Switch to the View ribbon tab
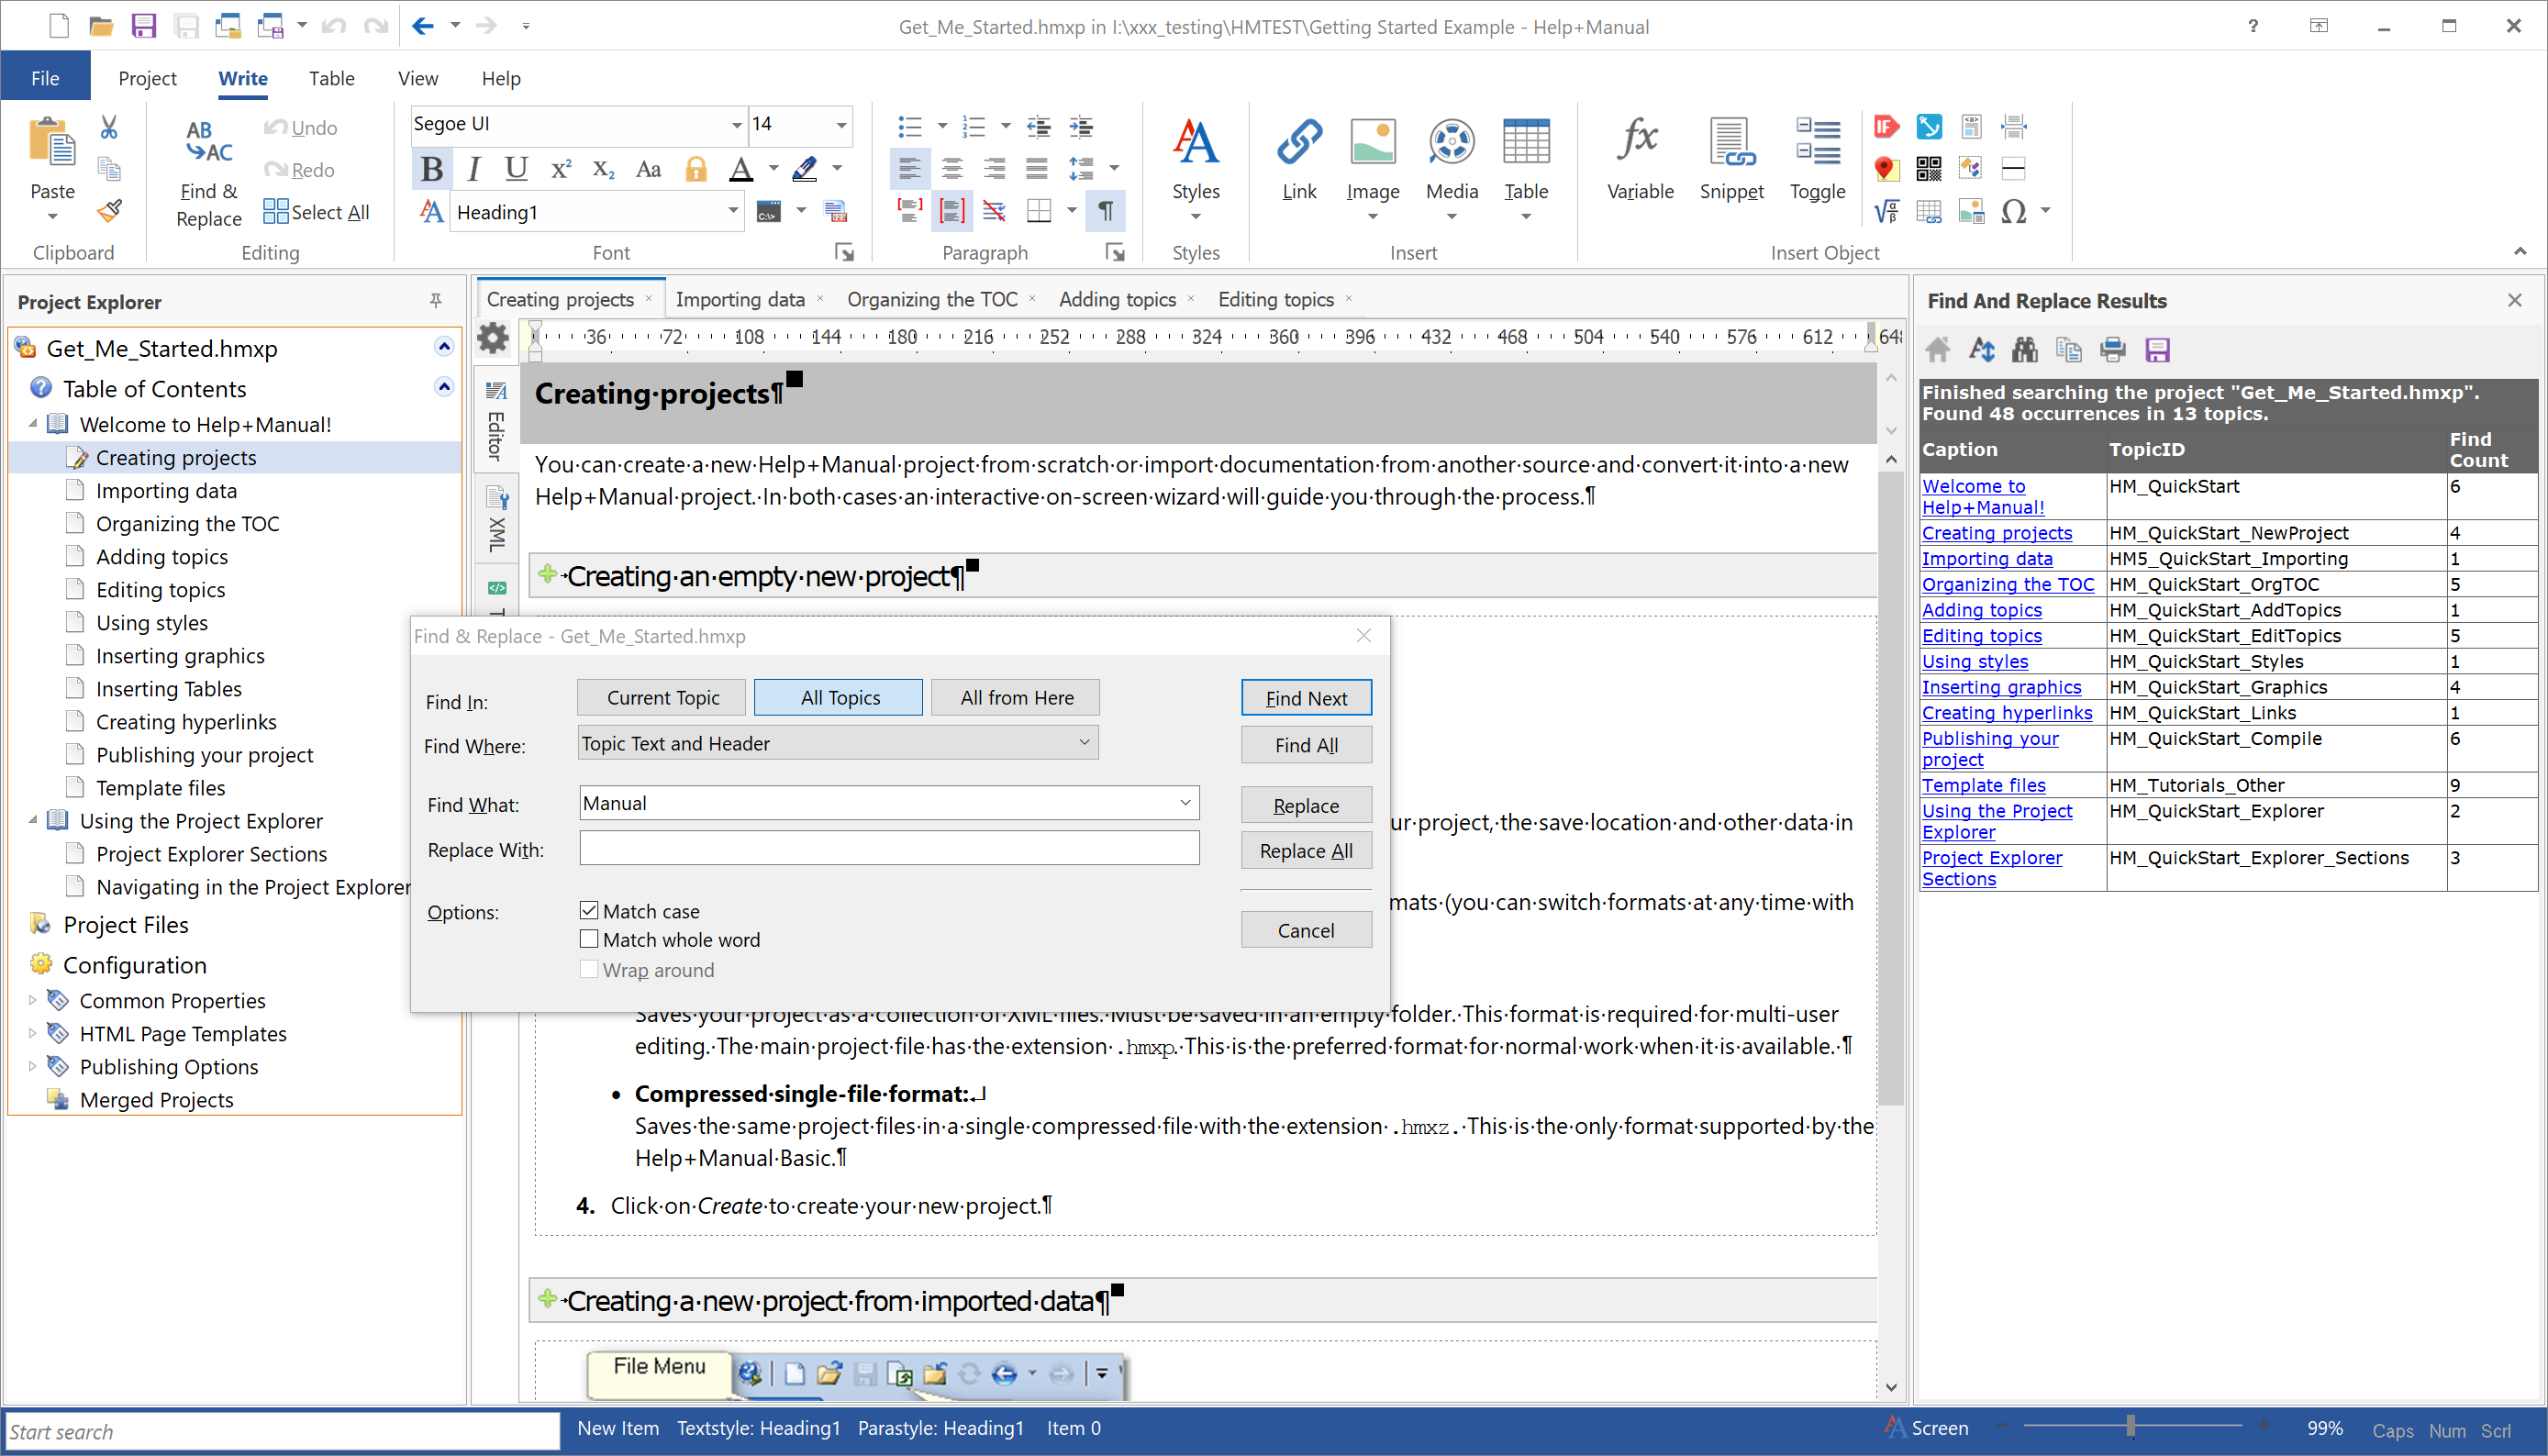Image resolution: width=2548 pixels, height=1456 pixels. 417,78
